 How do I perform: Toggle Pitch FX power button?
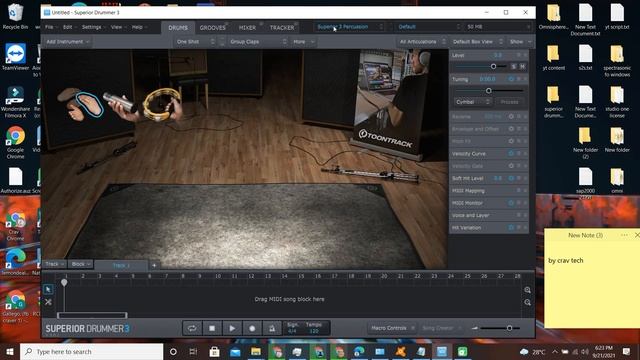pos(511,141)
